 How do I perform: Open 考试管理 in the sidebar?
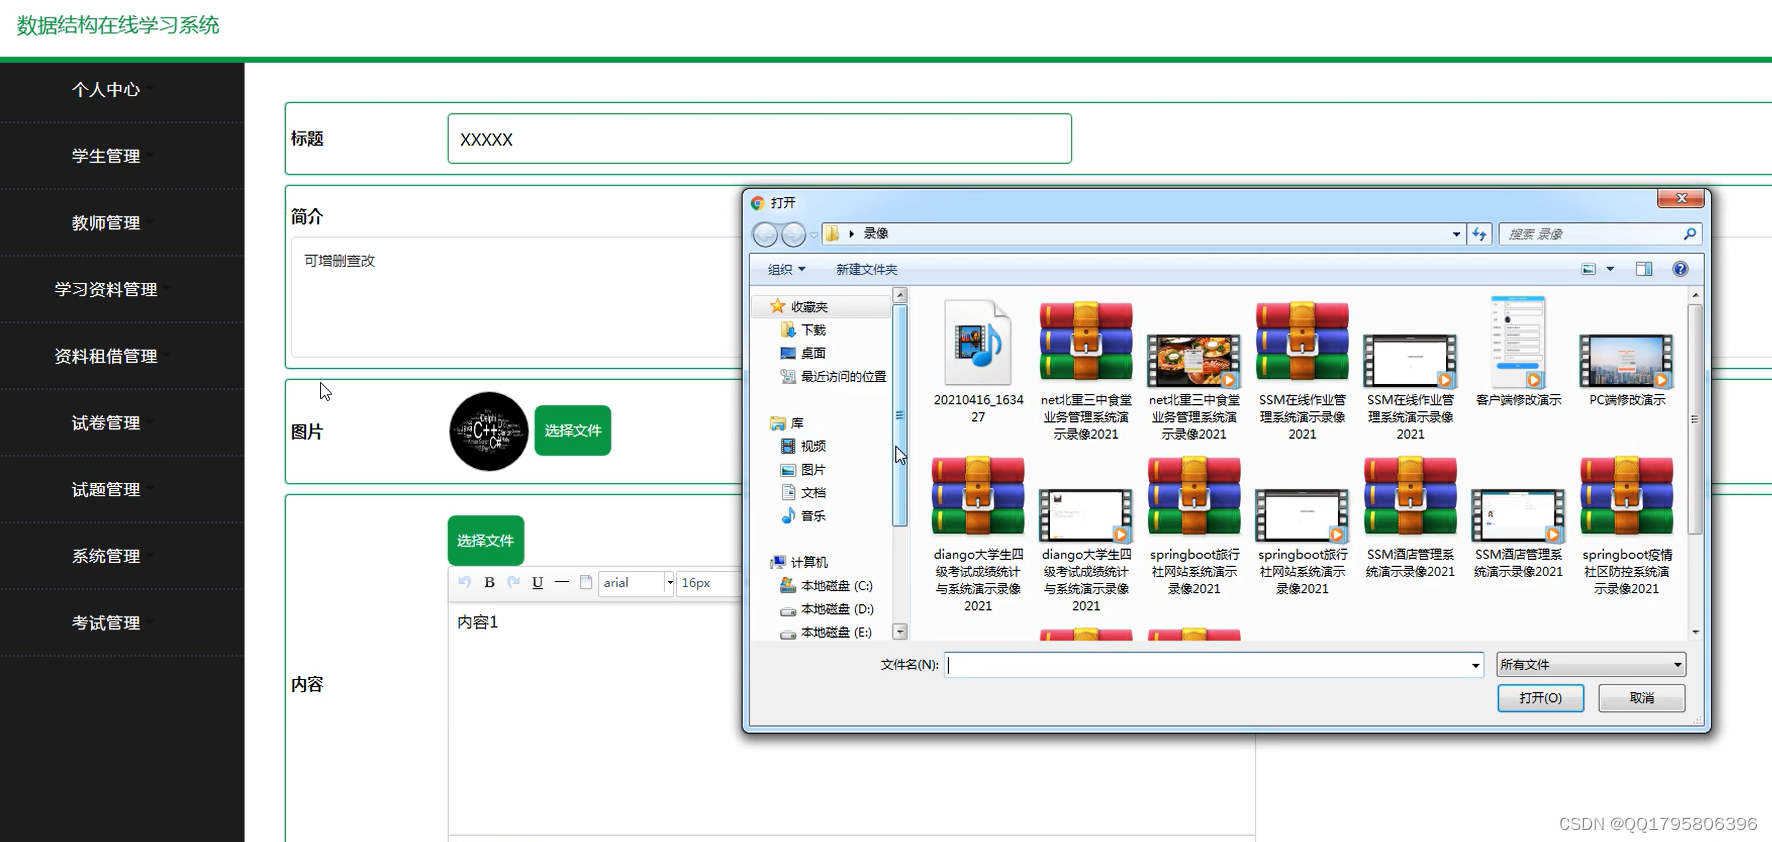click(106, 623)
